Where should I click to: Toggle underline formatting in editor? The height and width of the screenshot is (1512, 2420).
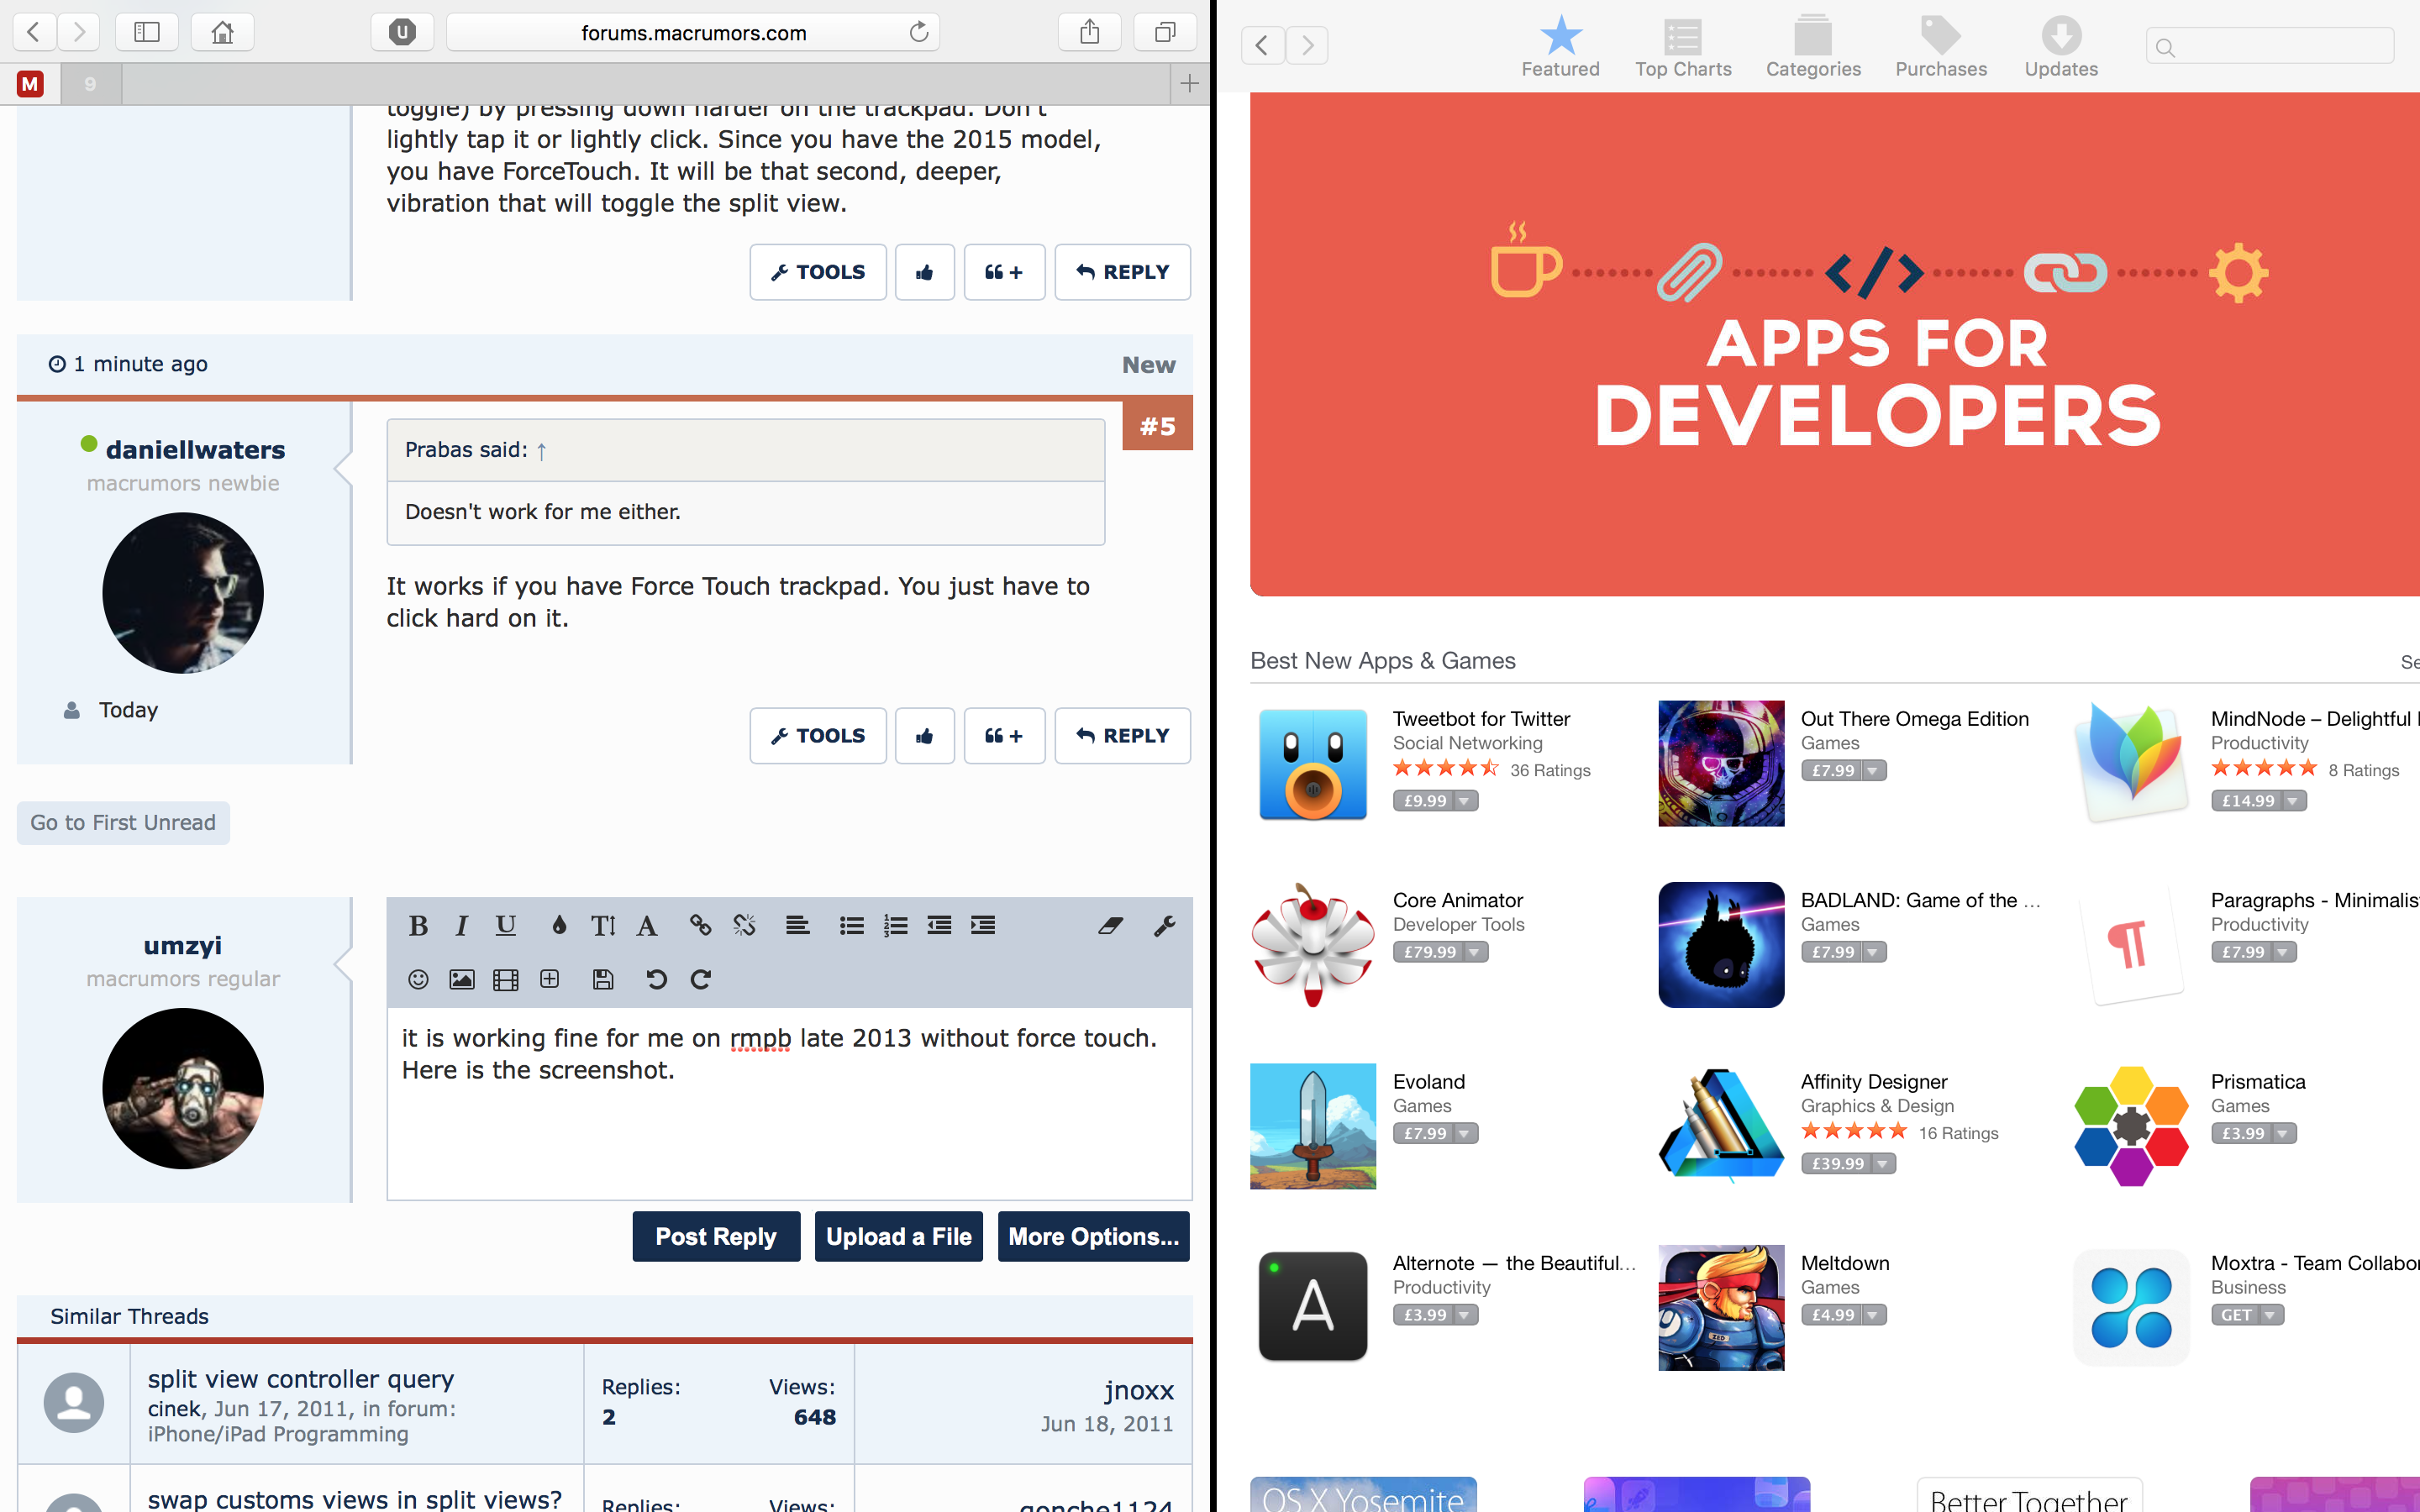coord(506,926)
